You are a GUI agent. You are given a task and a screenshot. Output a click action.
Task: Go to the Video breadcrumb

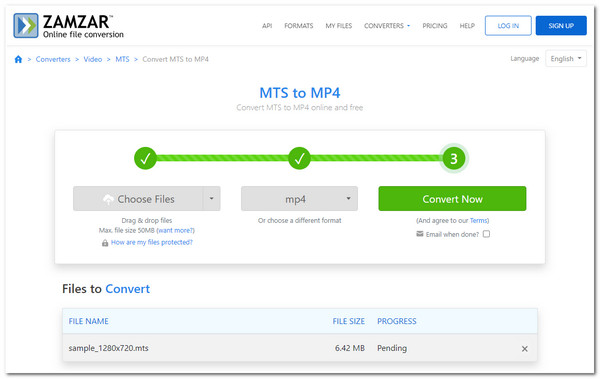click(x=93, y=59)
